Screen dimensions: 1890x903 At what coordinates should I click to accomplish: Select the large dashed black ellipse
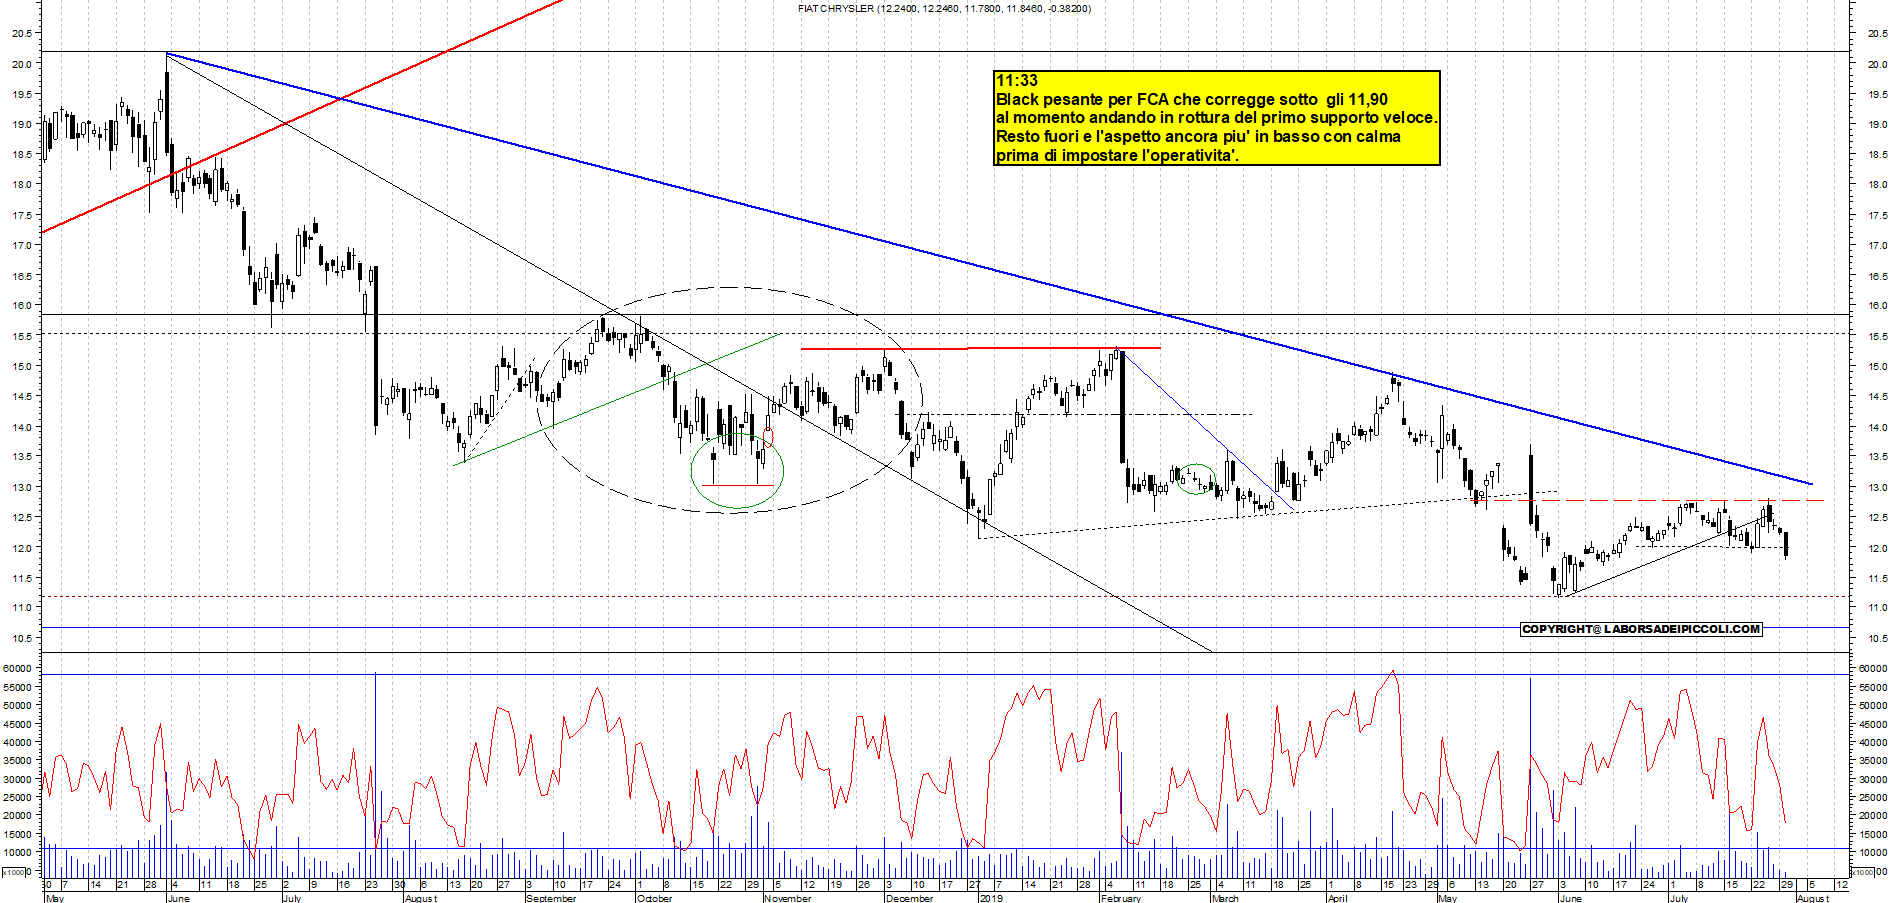click(x=729, y=400)
